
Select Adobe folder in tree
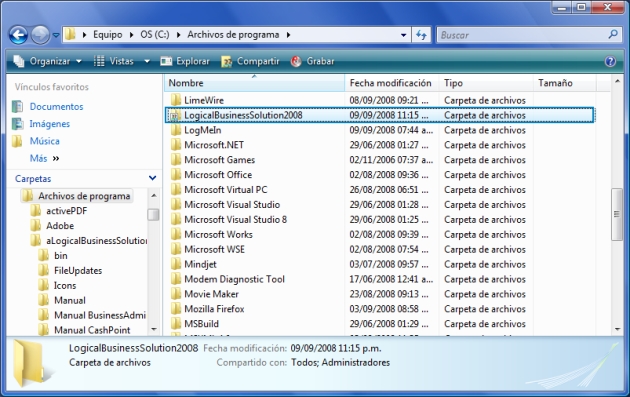coord(60,226)
